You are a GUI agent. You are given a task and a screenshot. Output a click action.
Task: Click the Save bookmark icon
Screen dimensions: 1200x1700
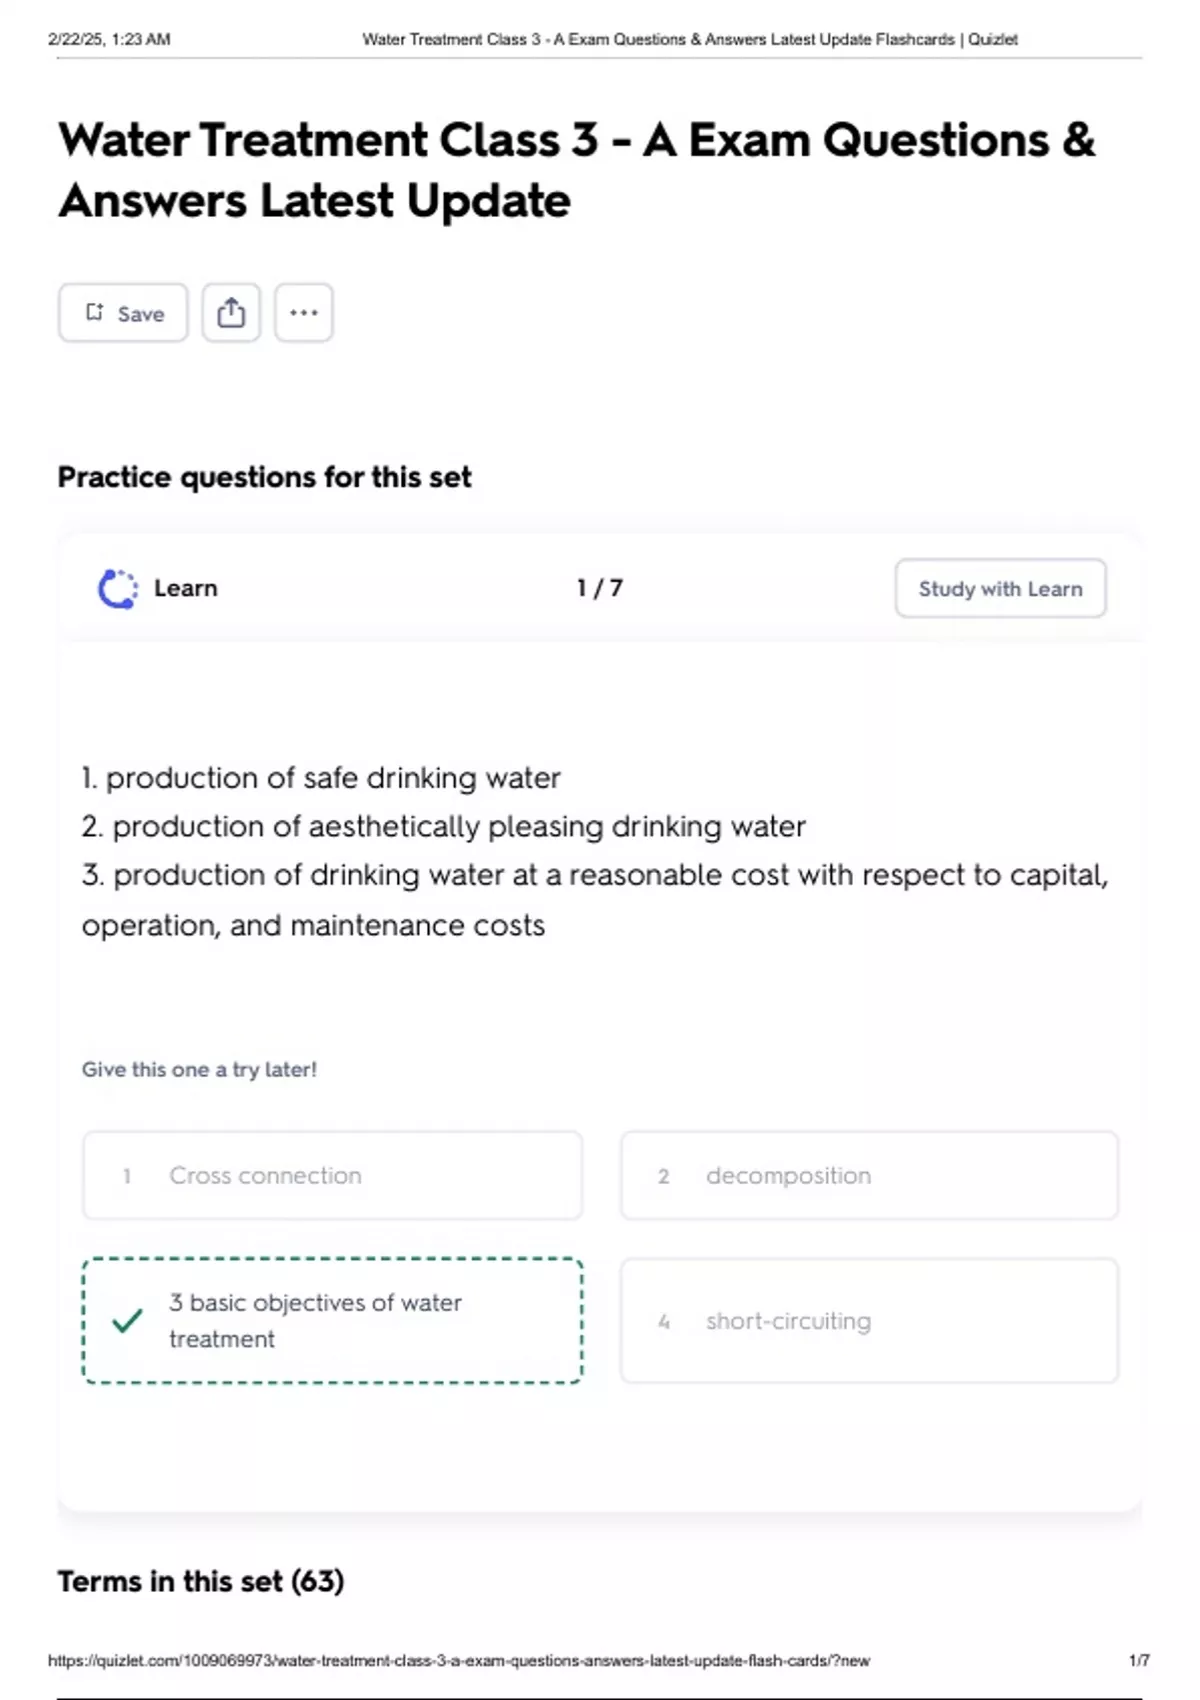coord(95,311)
